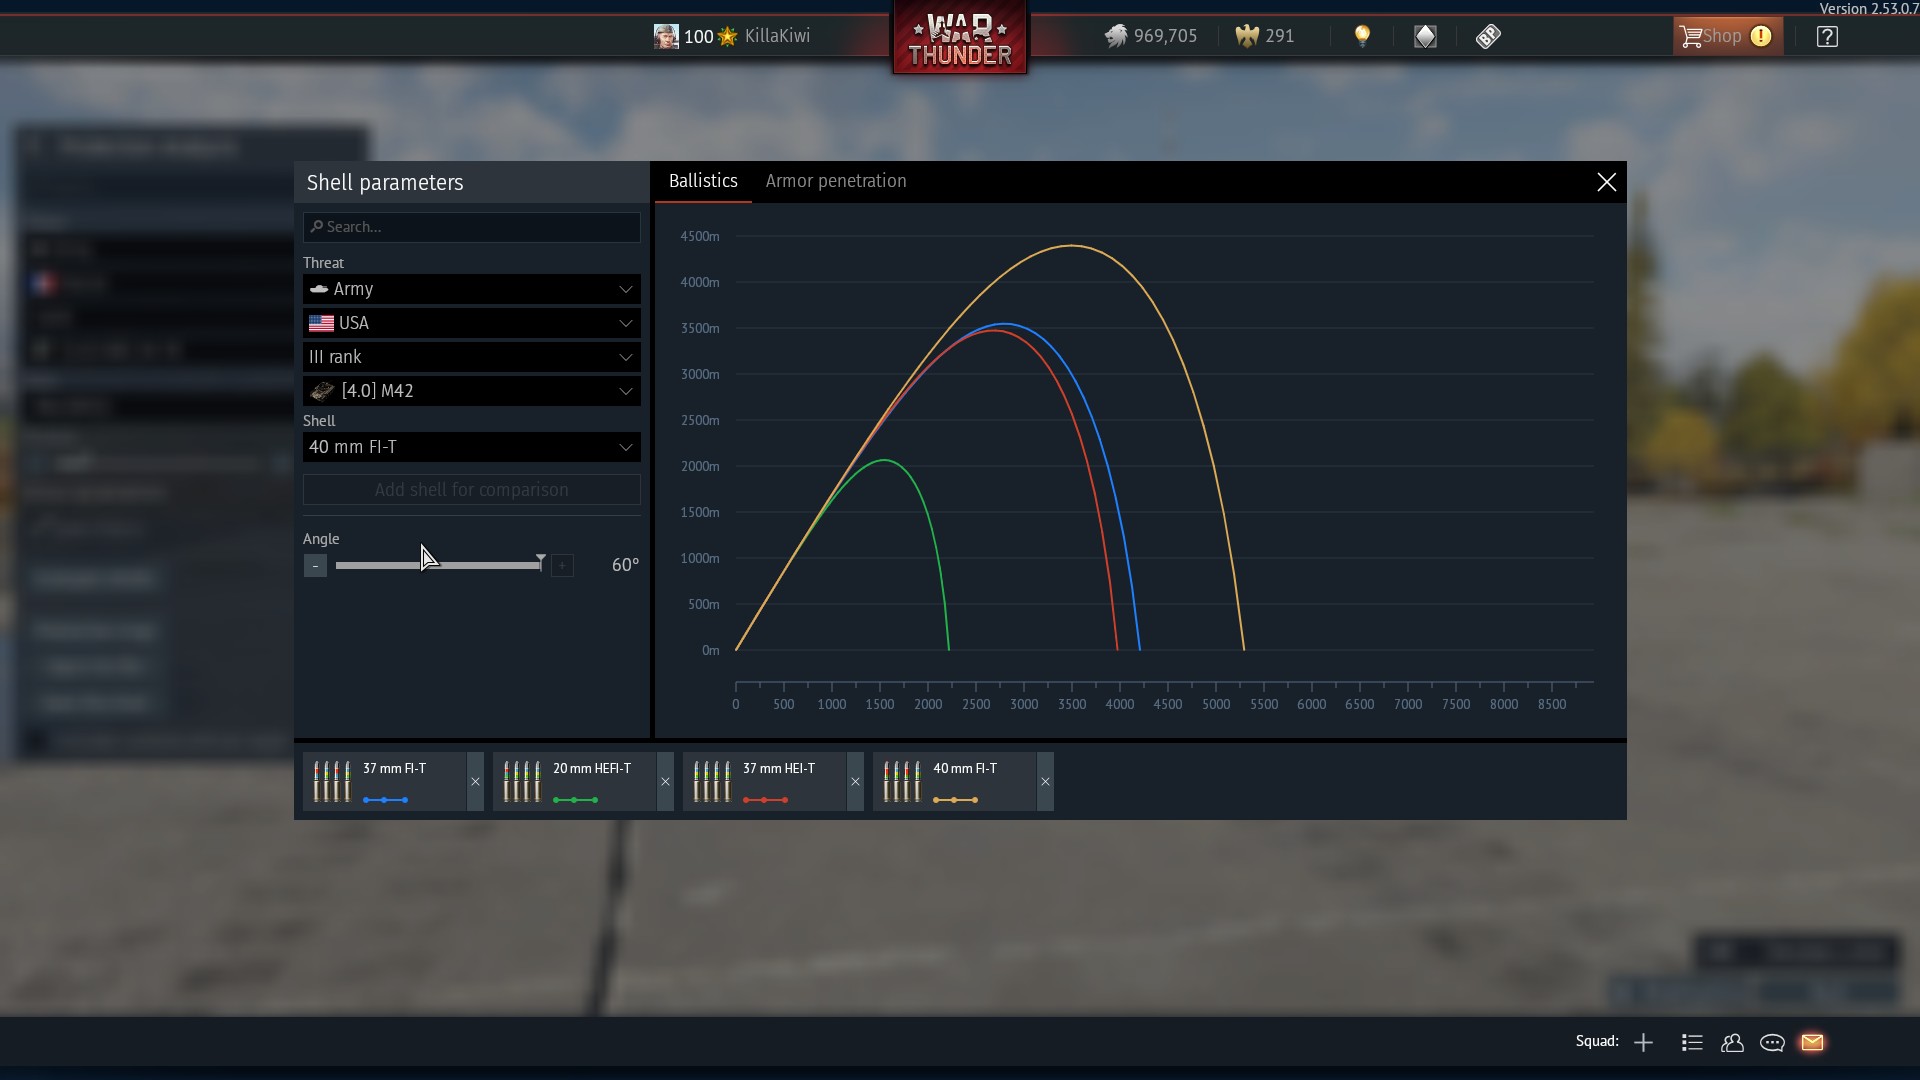Image resolution: width=1920 pixels, height=1080 pixels.
Task: Expand the 40 mm FI-T shell dropdown
Action: coord(471,447)
